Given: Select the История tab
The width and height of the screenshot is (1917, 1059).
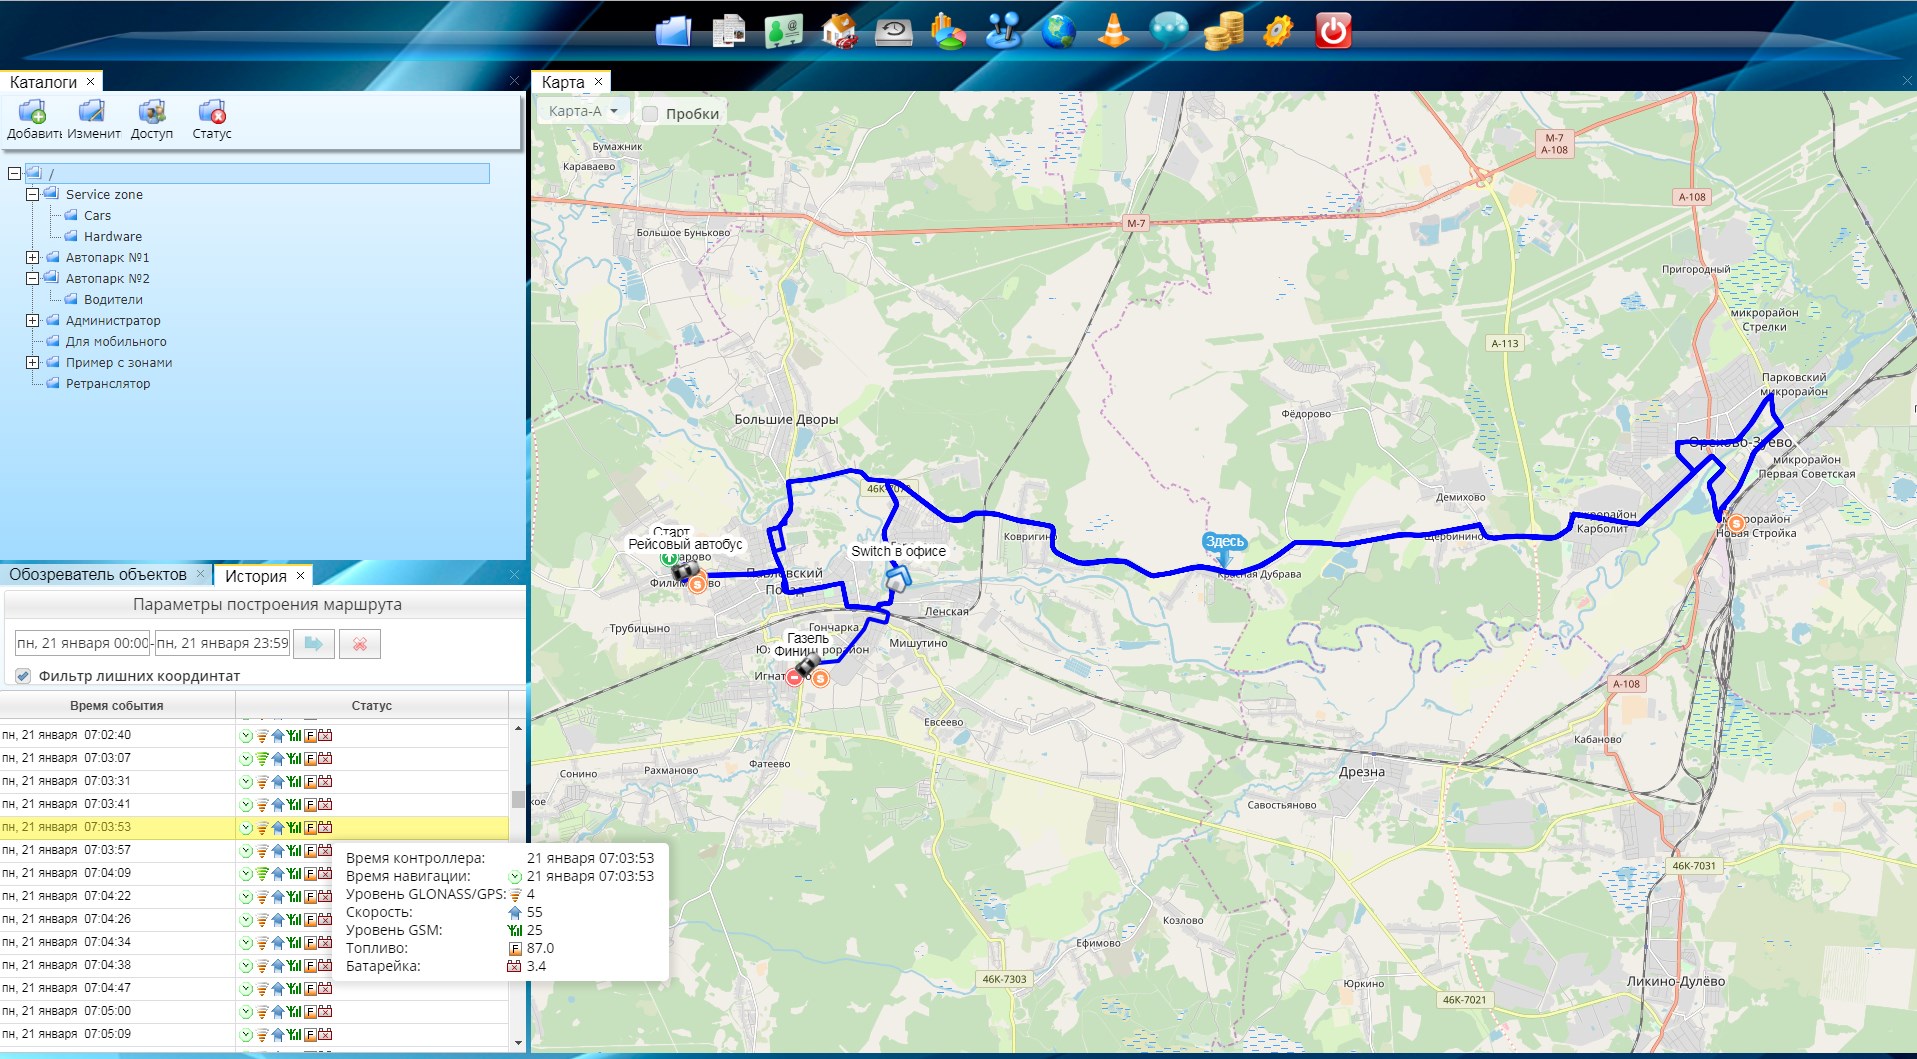Looking at the screenshot, I should (256, 576).
